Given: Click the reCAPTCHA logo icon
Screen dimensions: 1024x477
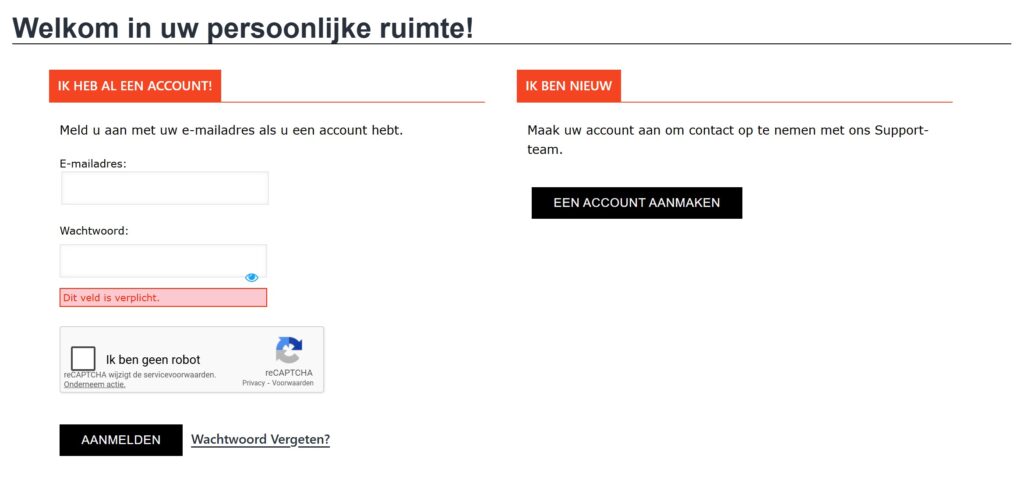Looking at the screenshot, I should (x=289, y=351).
